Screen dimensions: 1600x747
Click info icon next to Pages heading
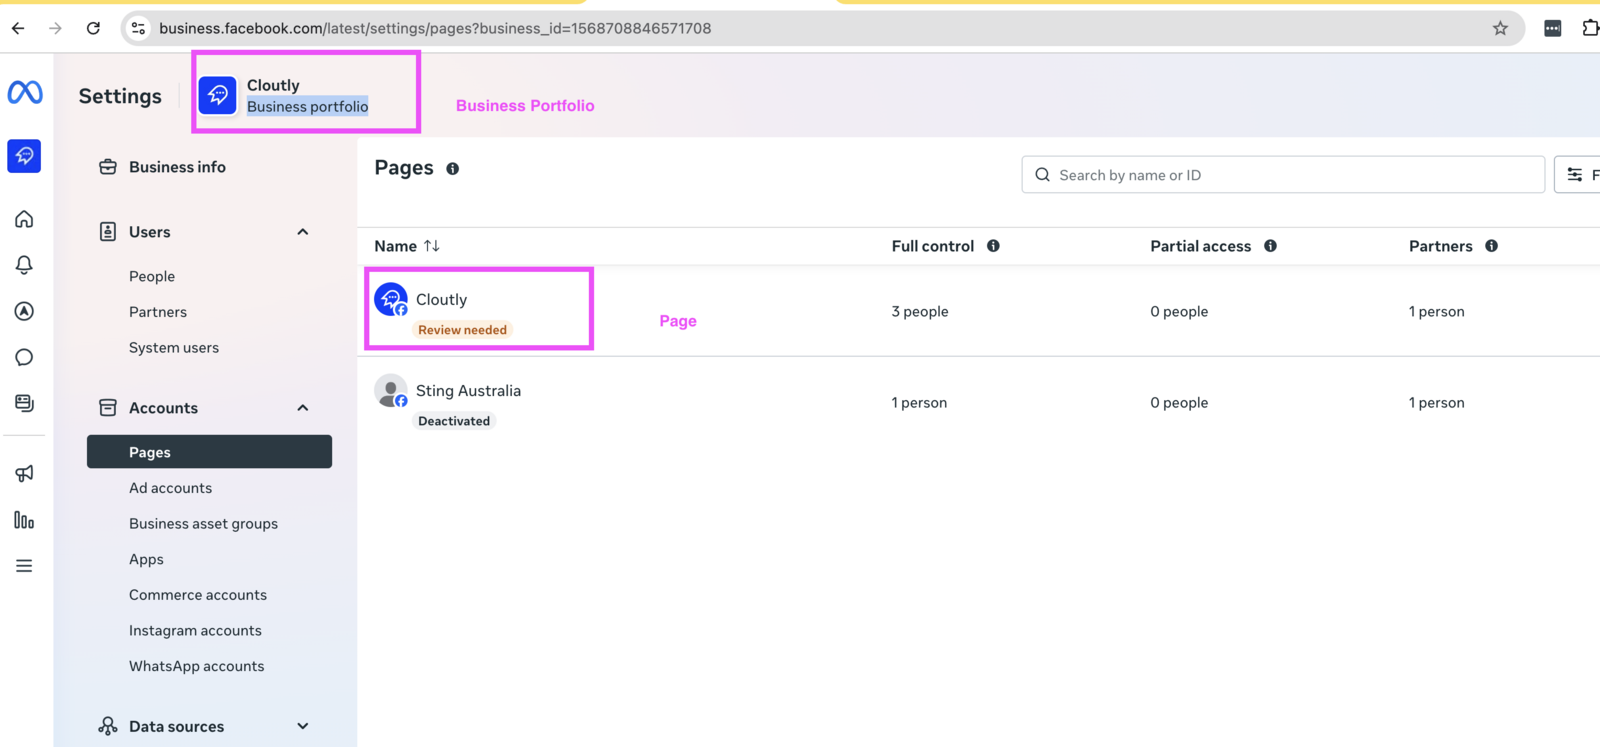click(453, 169)
